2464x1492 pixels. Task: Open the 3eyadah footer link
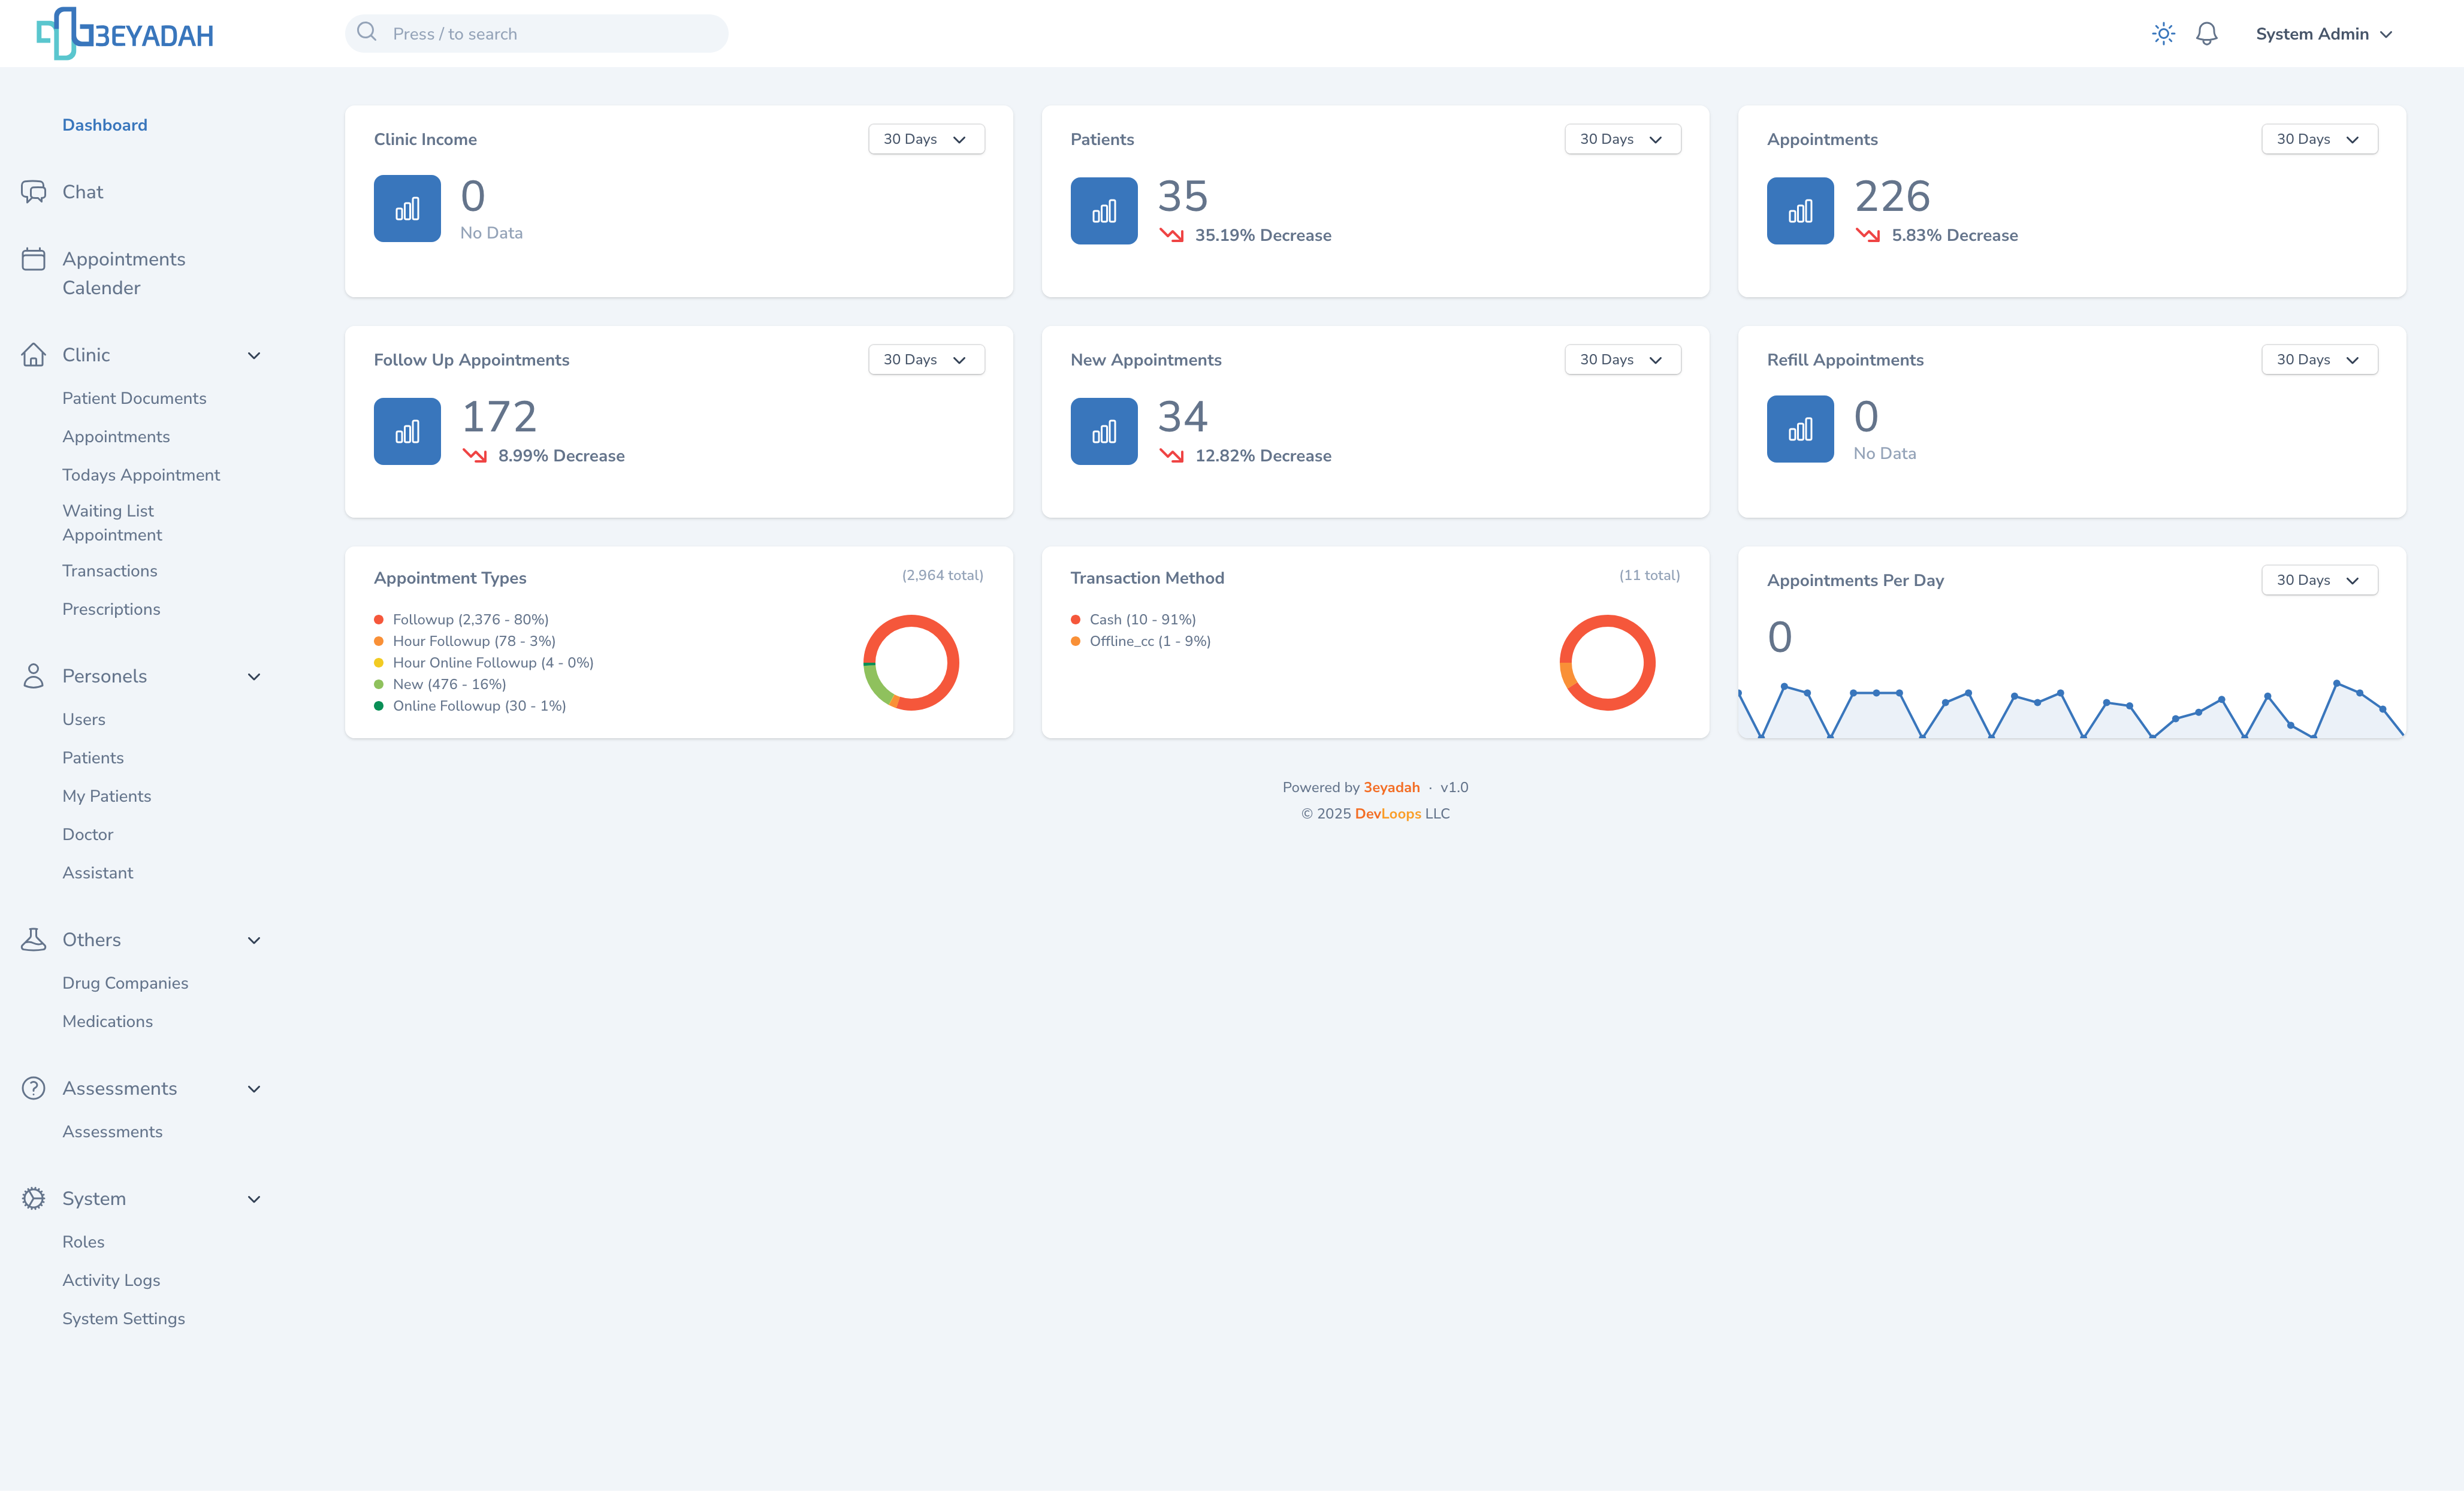(1391, 787)
